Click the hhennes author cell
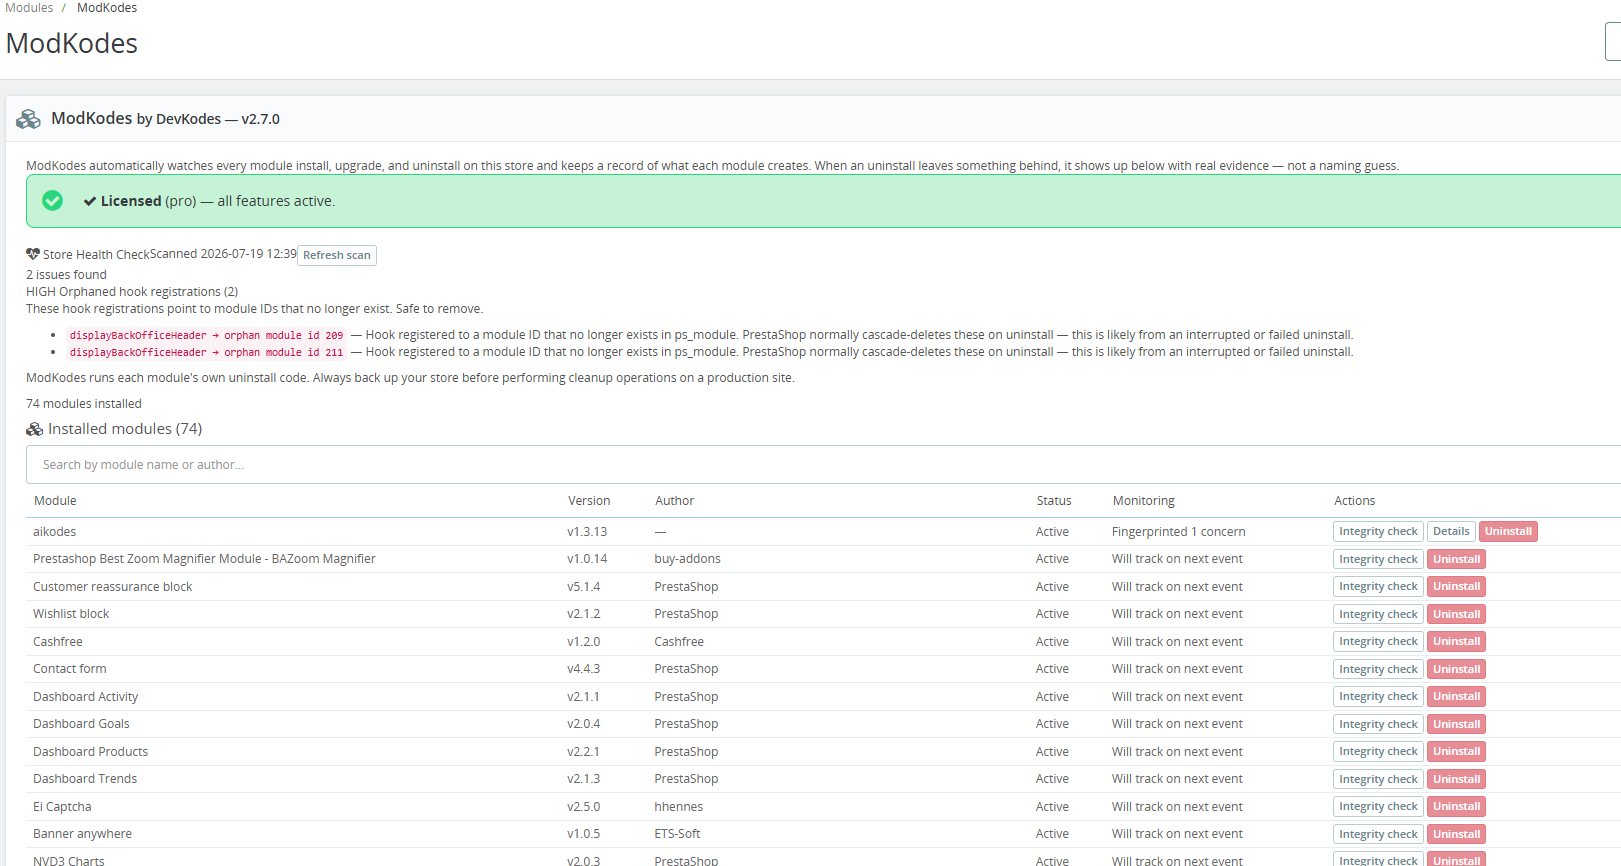Screen dimensions: 1621x866 678,807
